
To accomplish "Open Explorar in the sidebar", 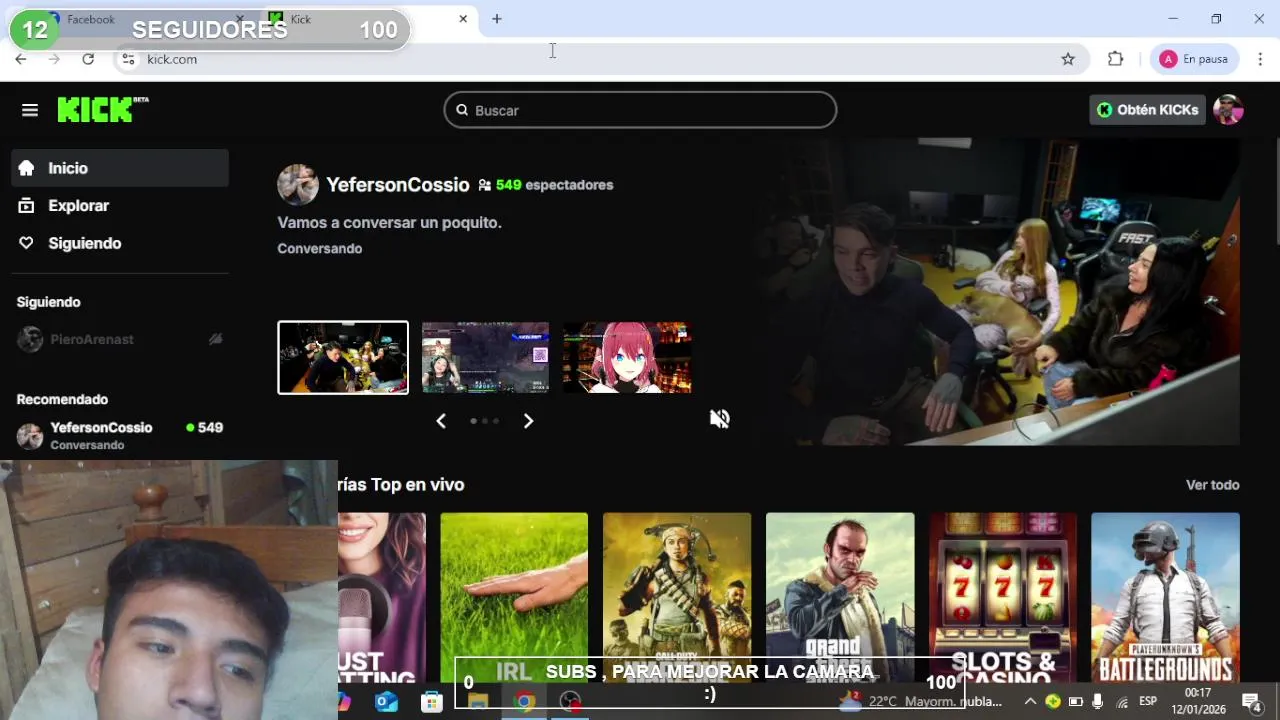I will coord(120,205).
